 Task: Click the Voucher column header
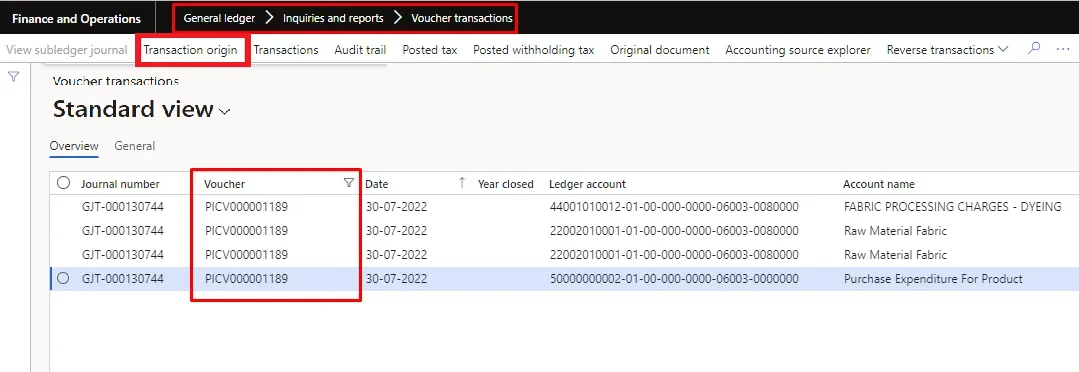pos(224,184)
